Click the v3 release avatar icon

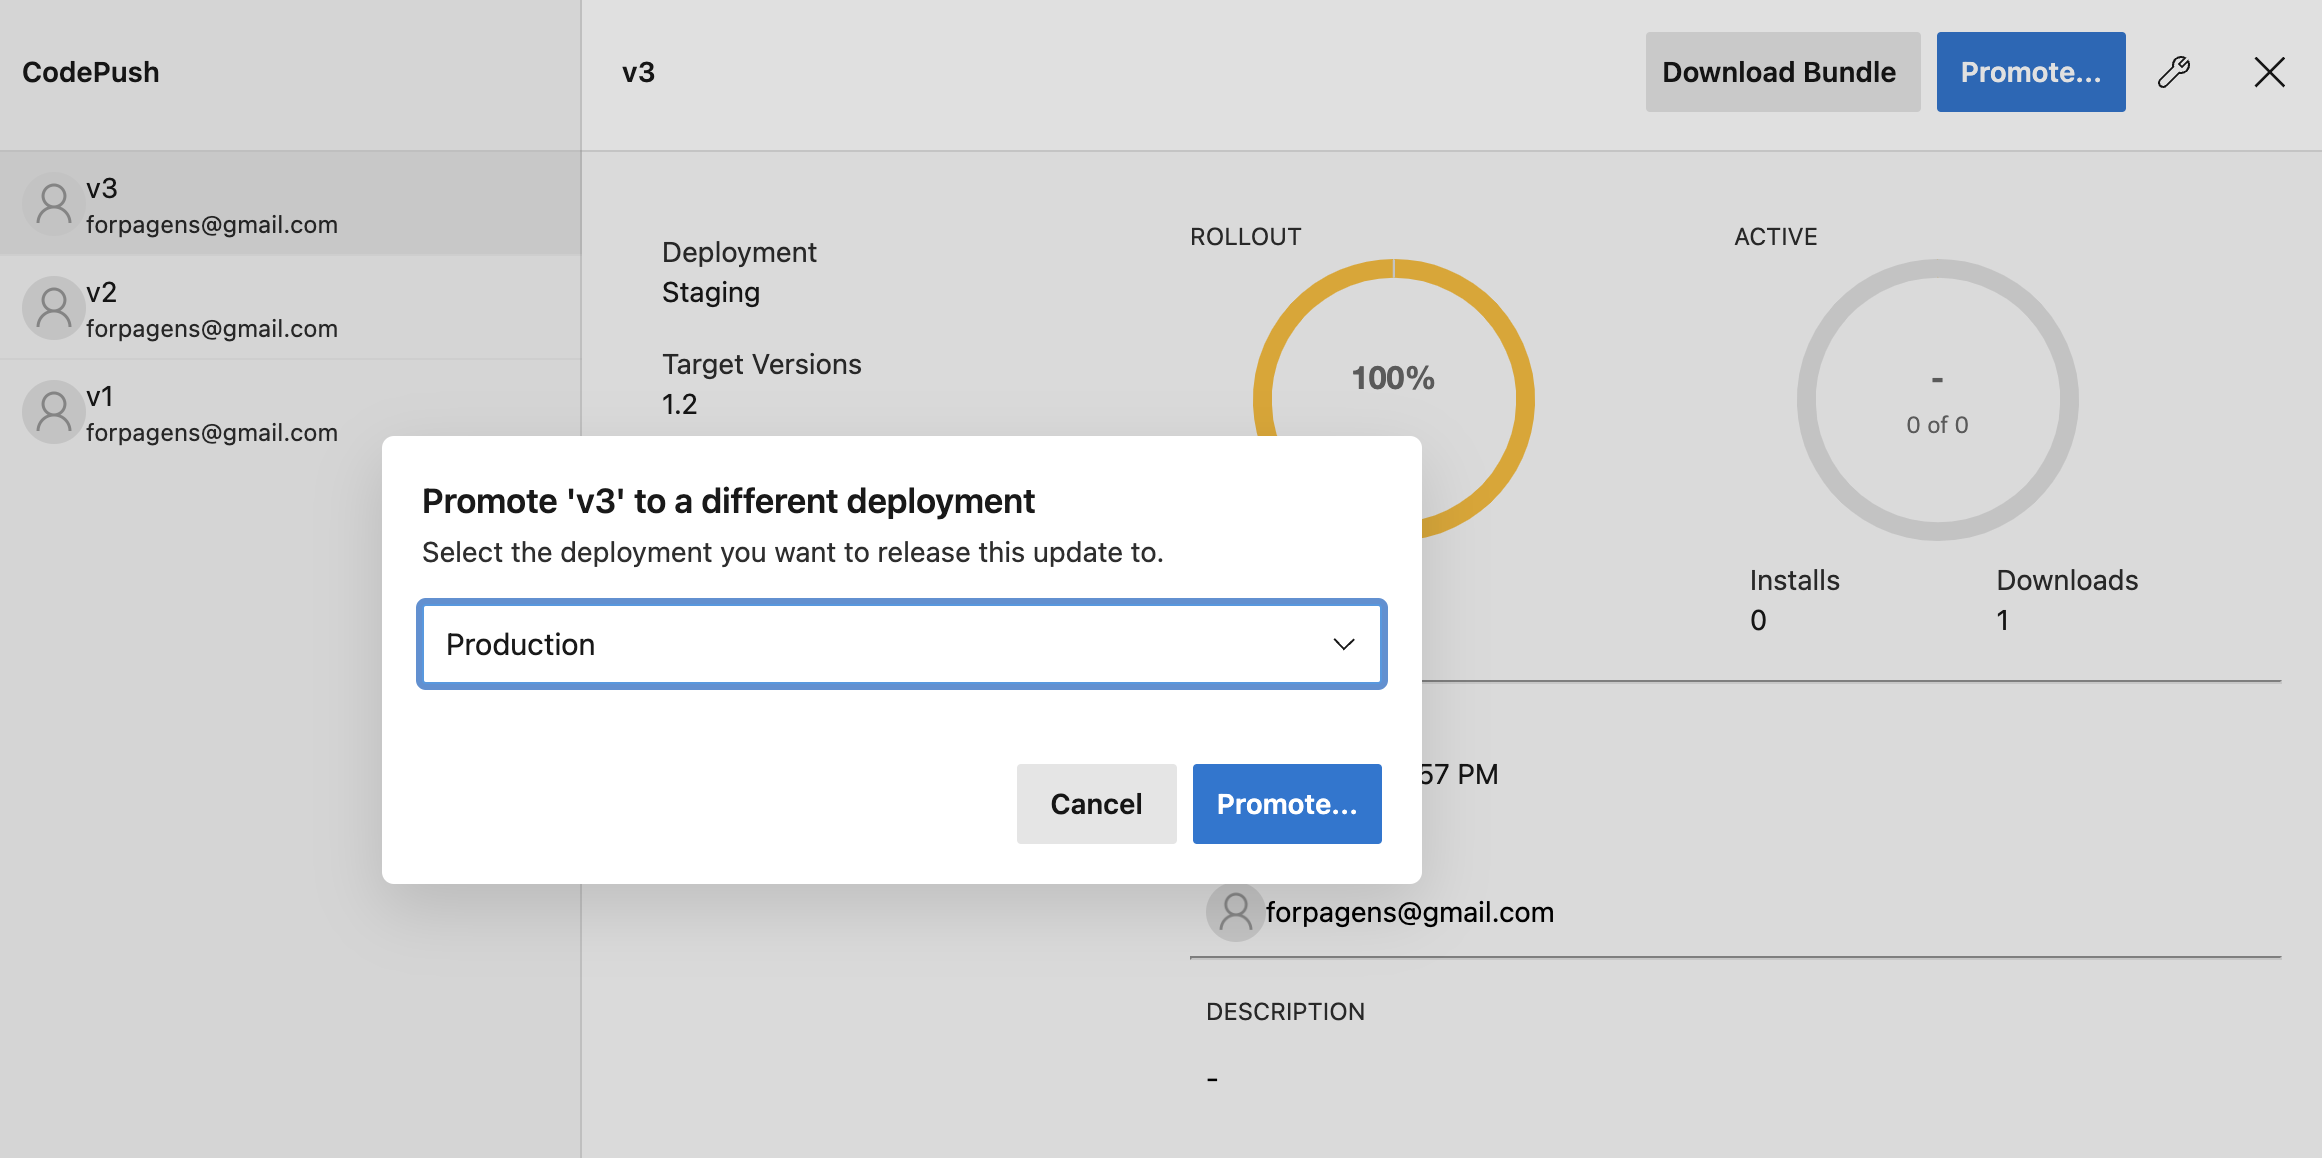coord(53,204)
